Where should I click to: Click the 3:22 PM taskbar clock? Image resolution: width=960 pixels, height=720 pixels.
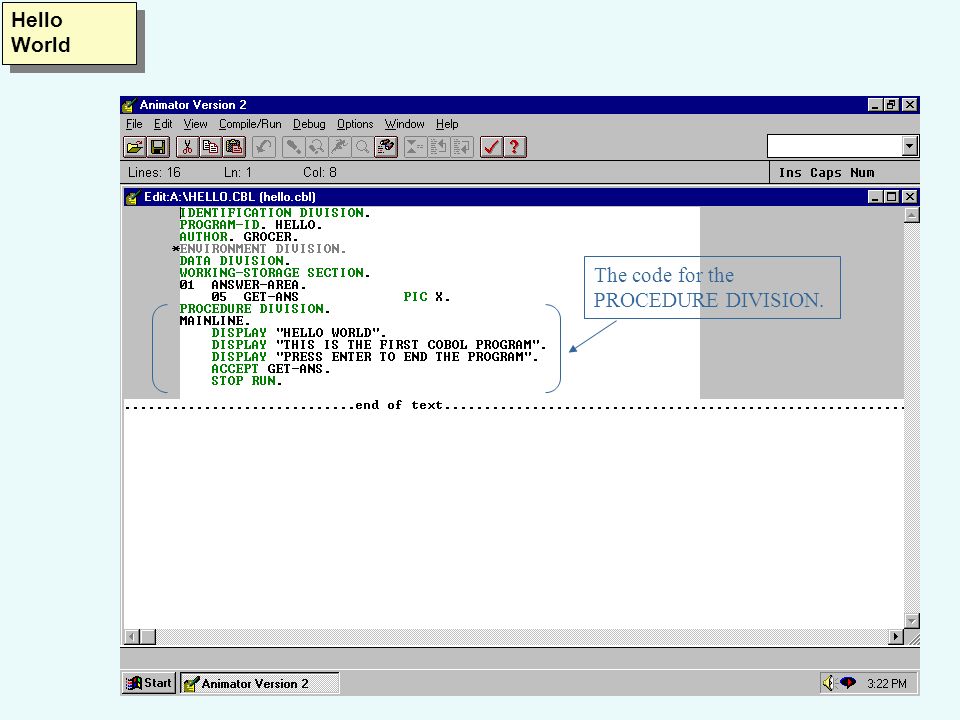pos(887,683)
